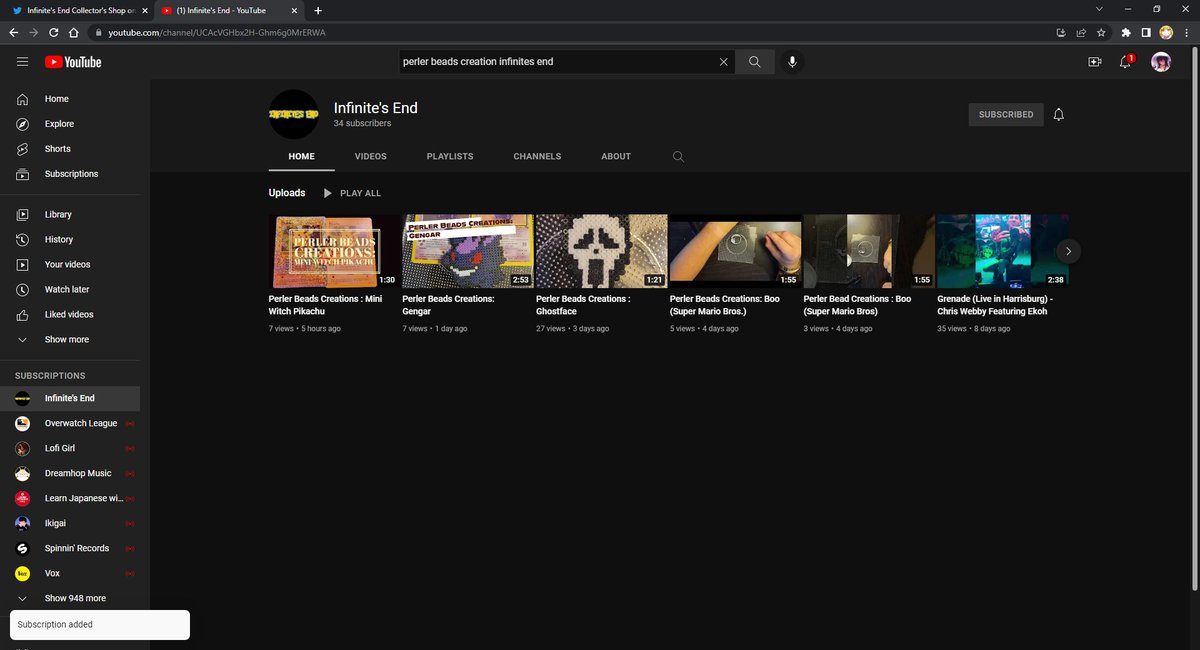Click the SUBSCRIBED button
1200x650 pixels.
(1006, 114)
